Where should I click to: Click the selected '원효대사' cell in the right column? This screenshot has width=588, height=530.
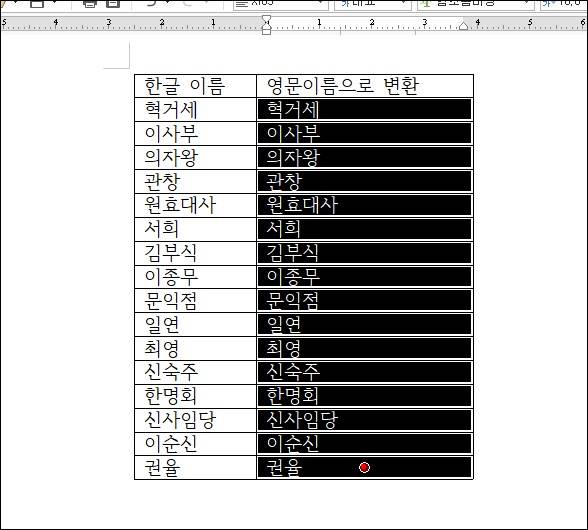tap(364, 205)
